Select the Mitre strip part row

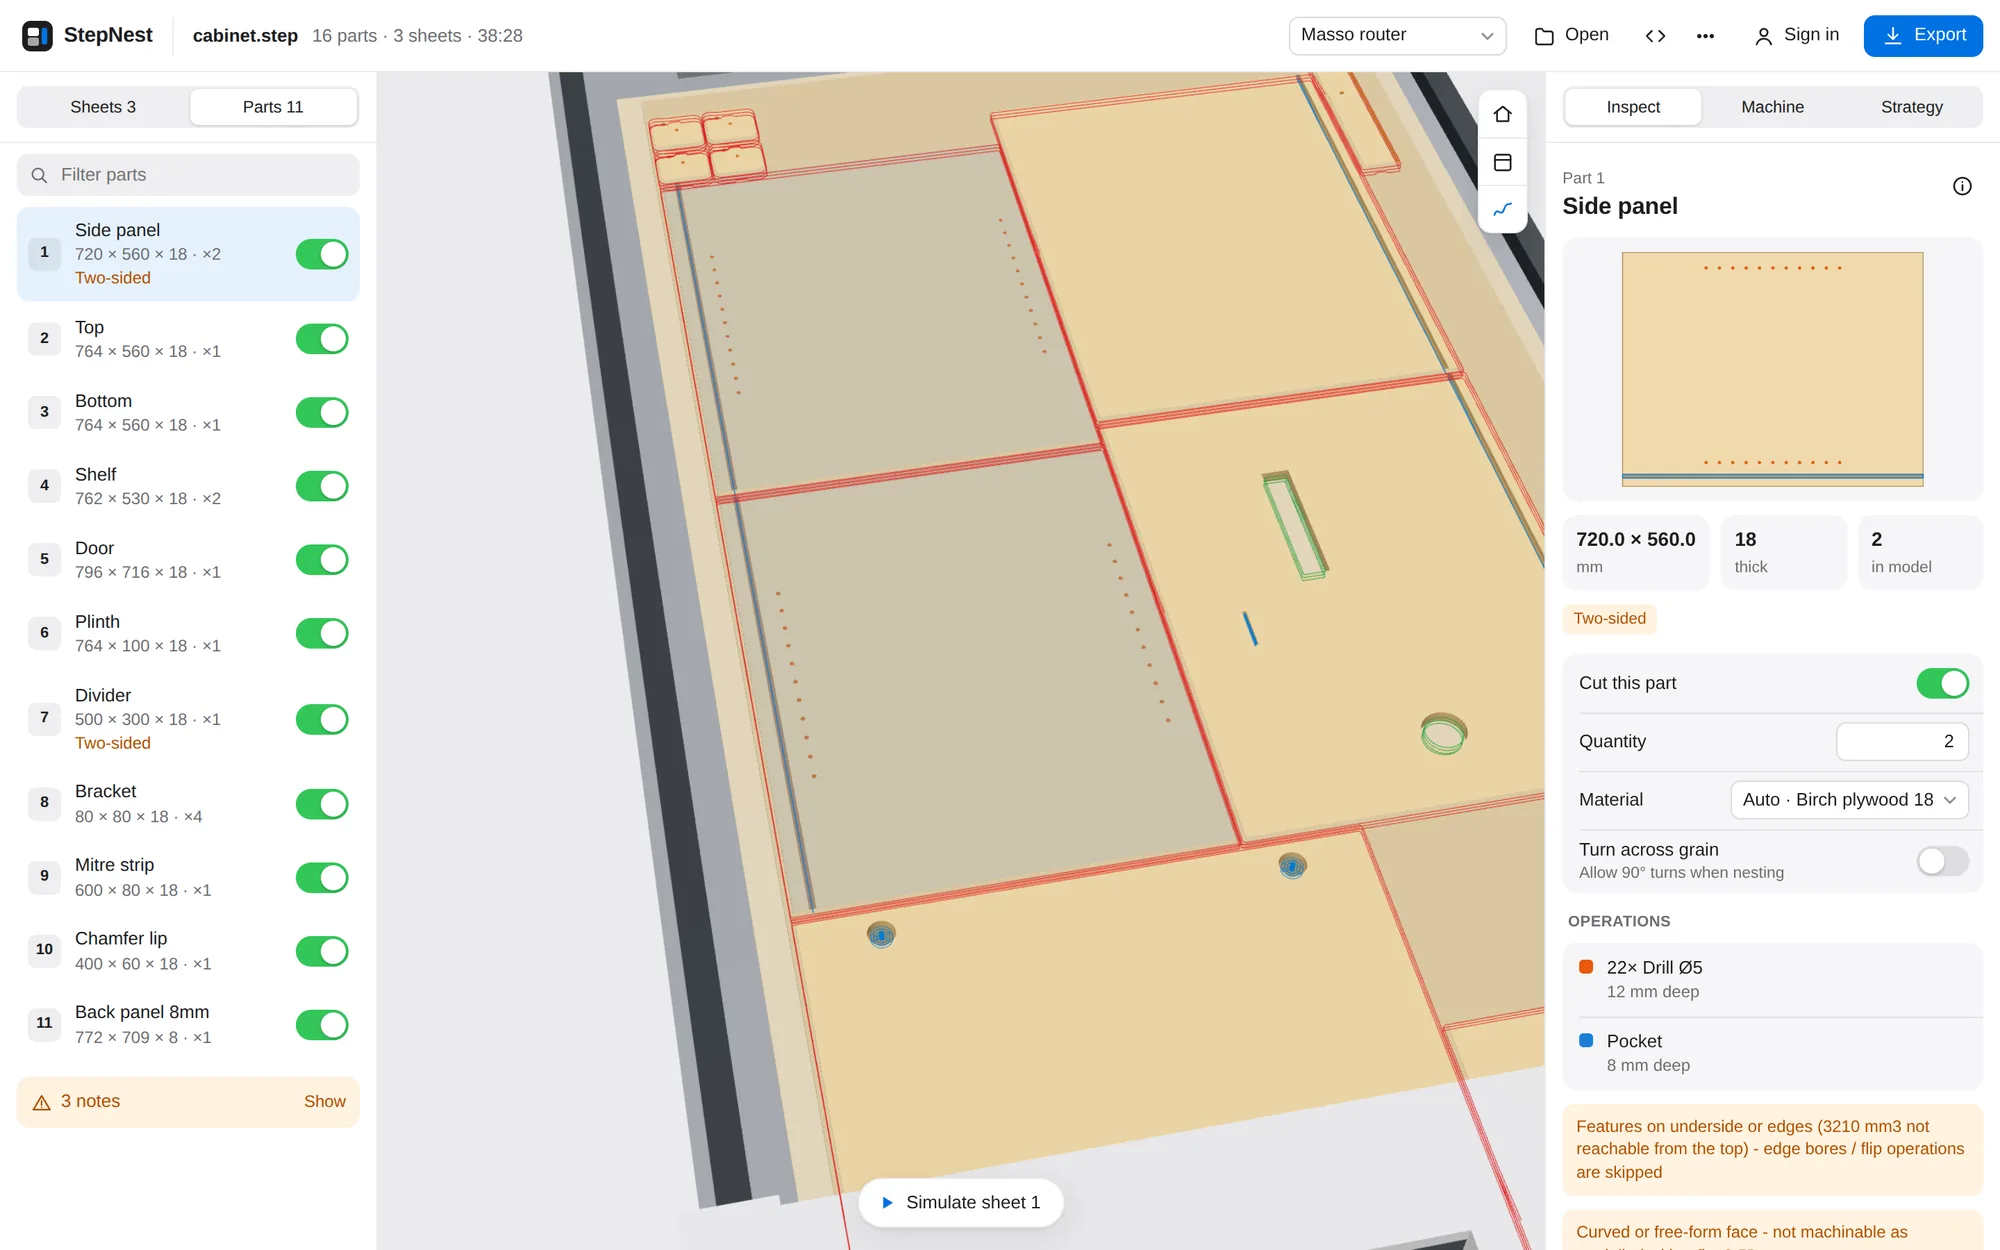coord(188,878)
